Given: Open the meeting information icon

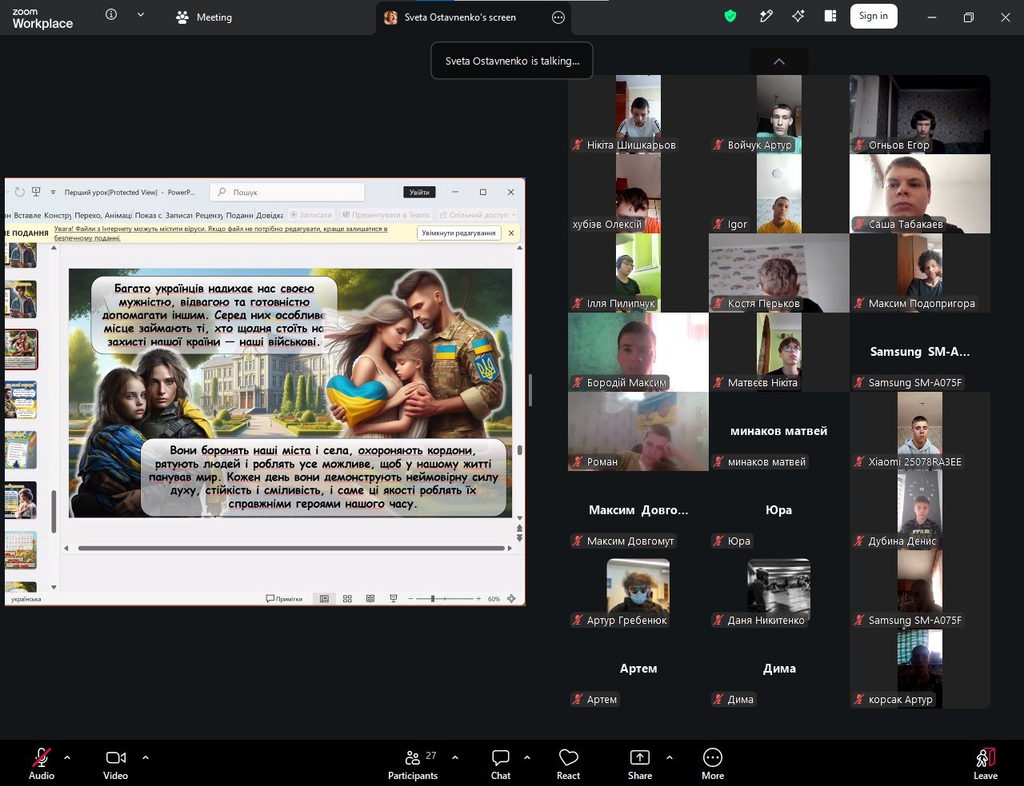Looking at the screenshot, I should pos(111,14).
